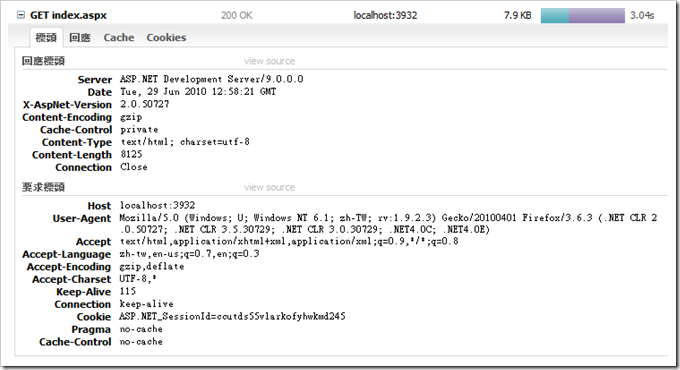Select the ASP.NET_SessionId cookie value
Image resolution: width=680 pixels, height=370 pixels.
tap(232, 316)
